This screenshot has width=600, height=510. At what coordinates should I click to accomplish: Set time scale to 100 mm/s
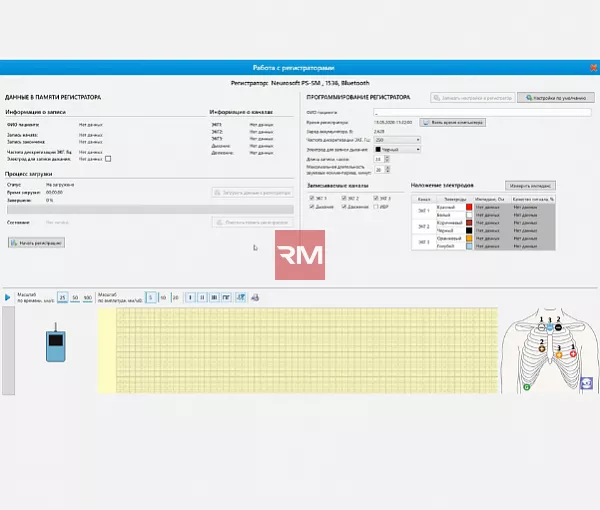click(88, 297)
